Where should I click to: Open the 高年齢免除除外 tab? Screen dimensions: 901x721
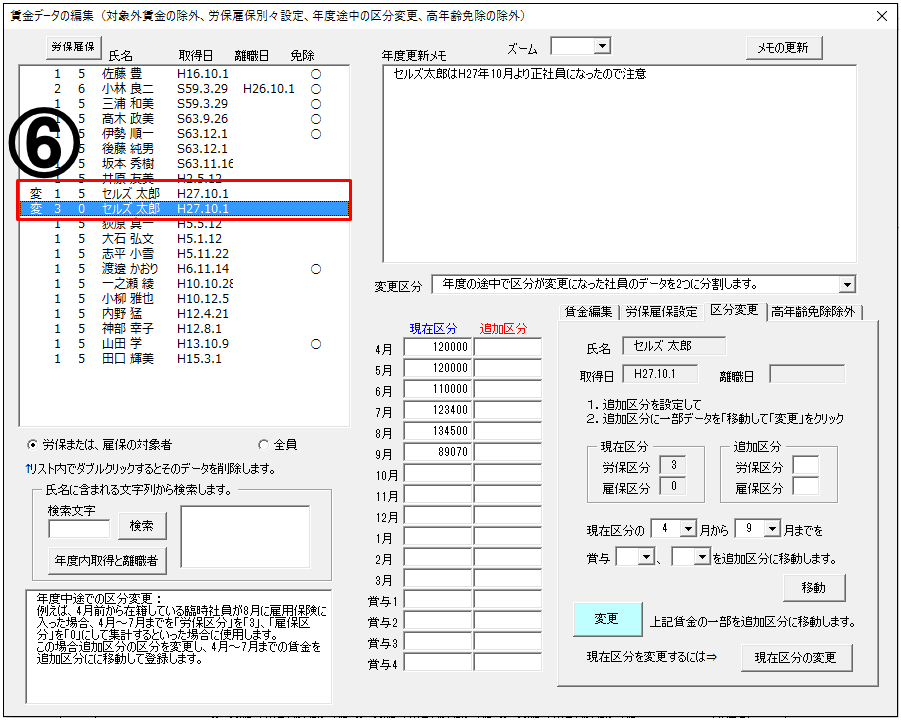[813, 311]
